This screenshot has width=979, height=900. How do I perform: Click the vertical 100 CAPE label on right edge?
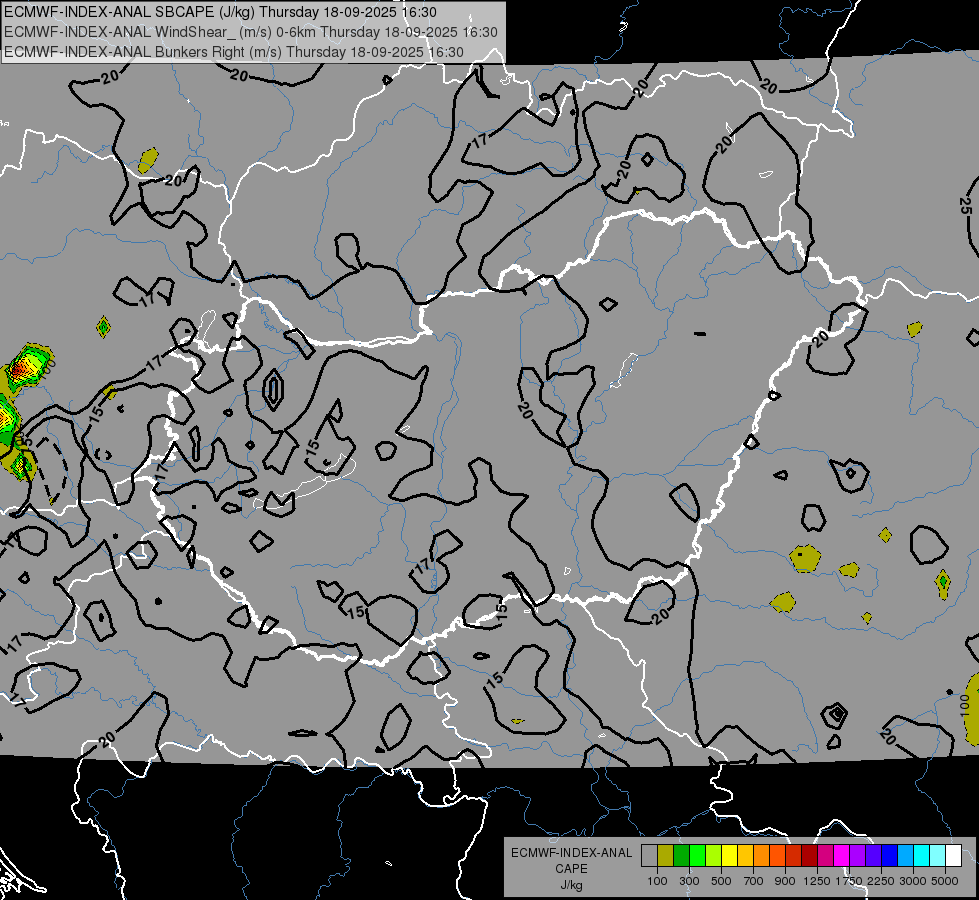coord(966,703)
